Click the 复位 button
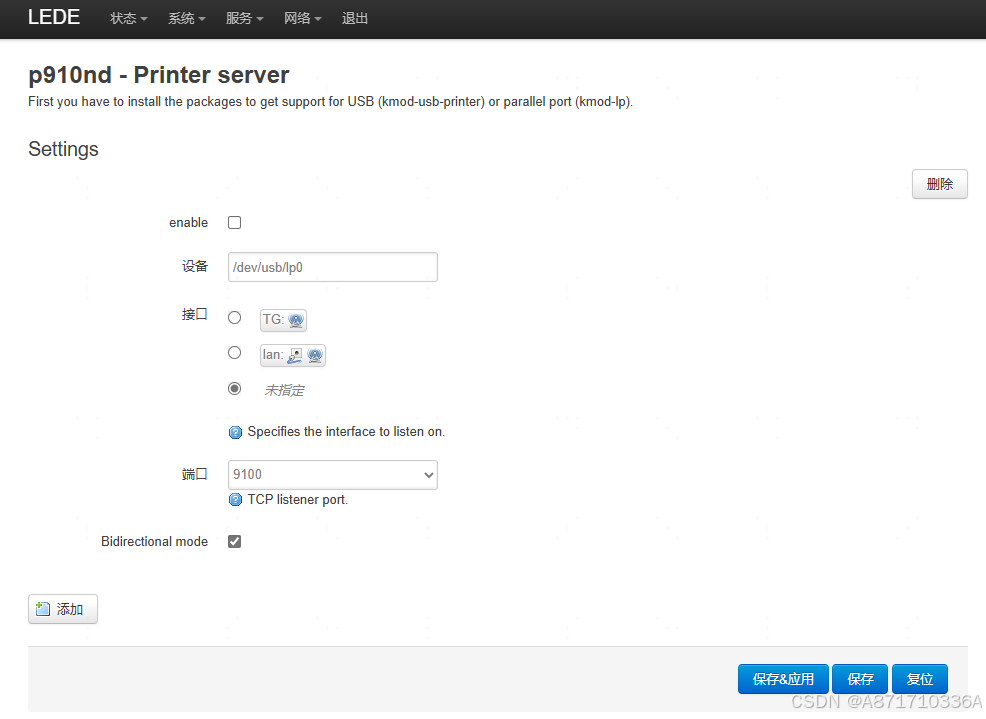The height and width of the screenshot is (719, 986). (919, 679)
